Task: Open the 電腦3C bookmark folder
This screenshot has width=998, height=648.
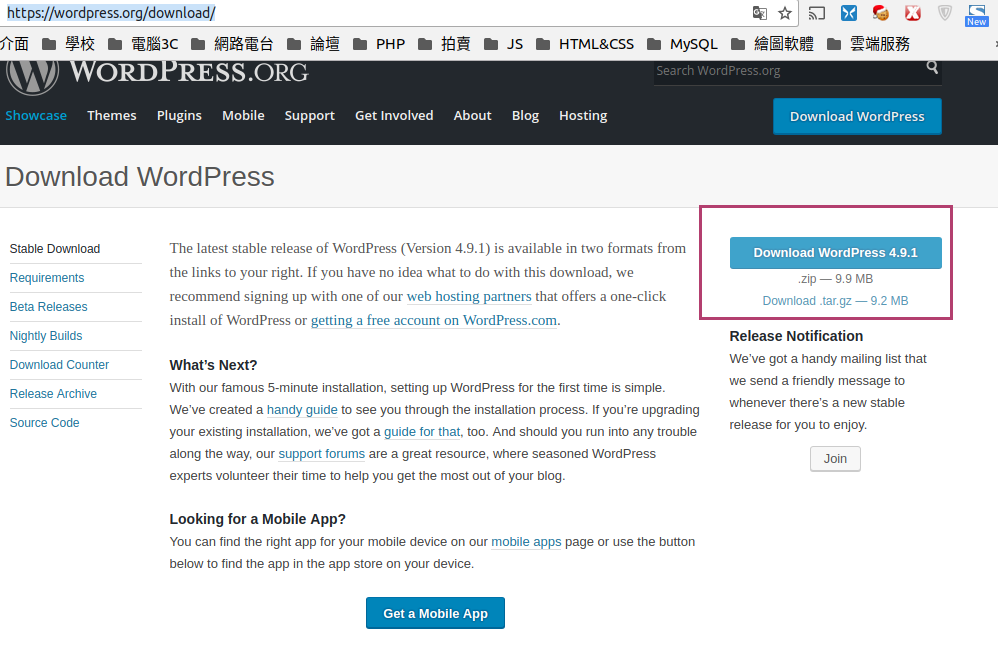Action: [143, 44]
